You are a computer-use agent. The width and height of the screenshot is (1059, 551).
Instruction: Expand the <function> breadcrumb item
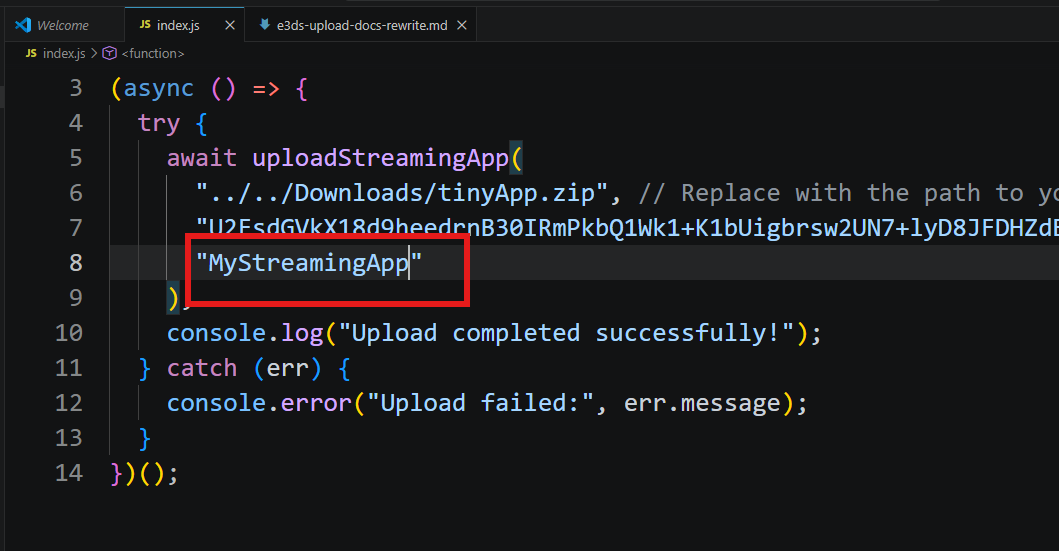tap(152, 53)
